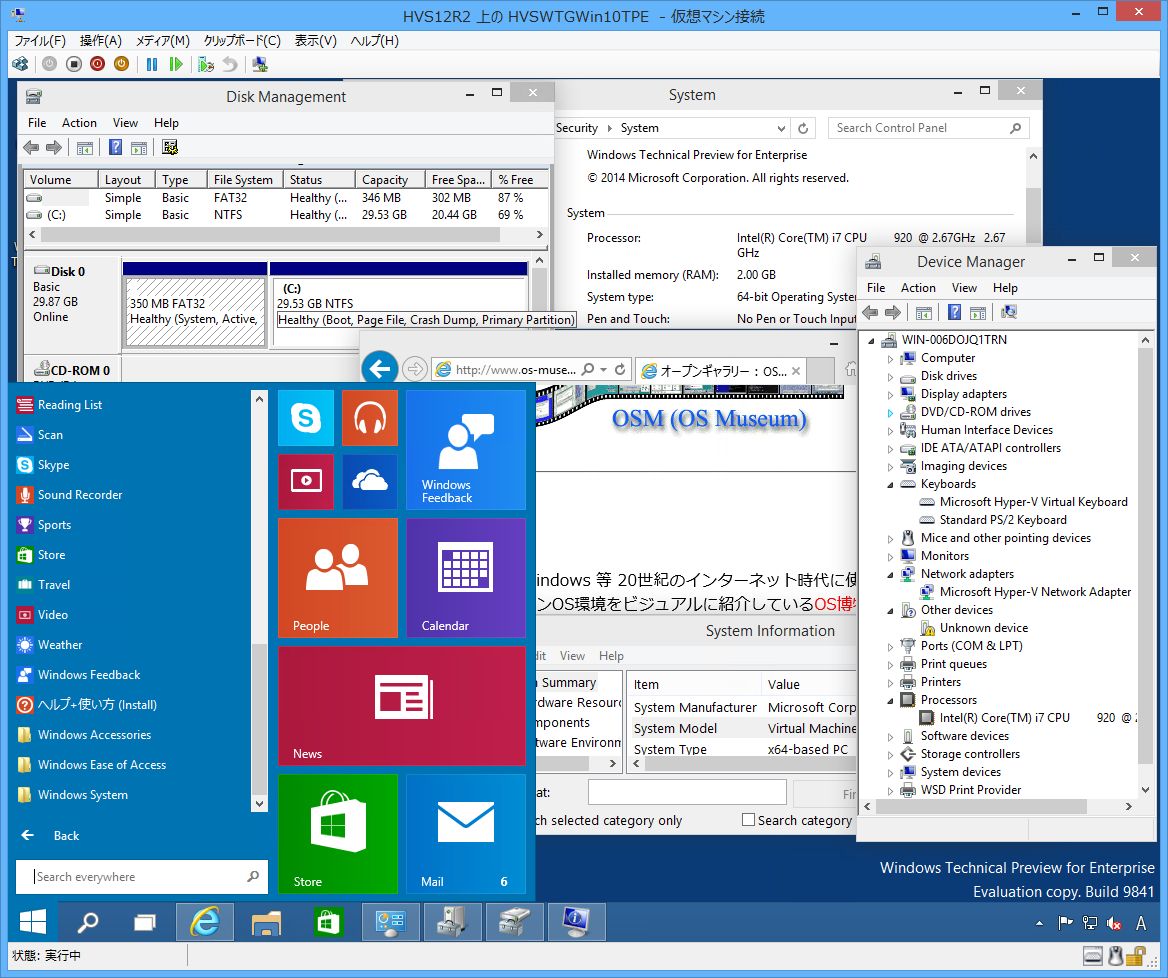Viewport: 1168px width, 978px height.
Task: Refresh the System control panel address bar
Action: (803, 128)
